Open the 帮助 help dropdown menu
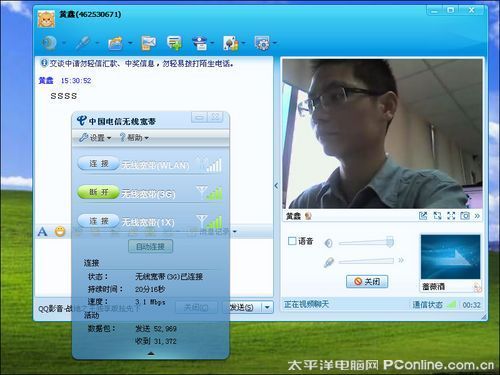The height and width of the screenshot is (375, 500). coord(134,137)
